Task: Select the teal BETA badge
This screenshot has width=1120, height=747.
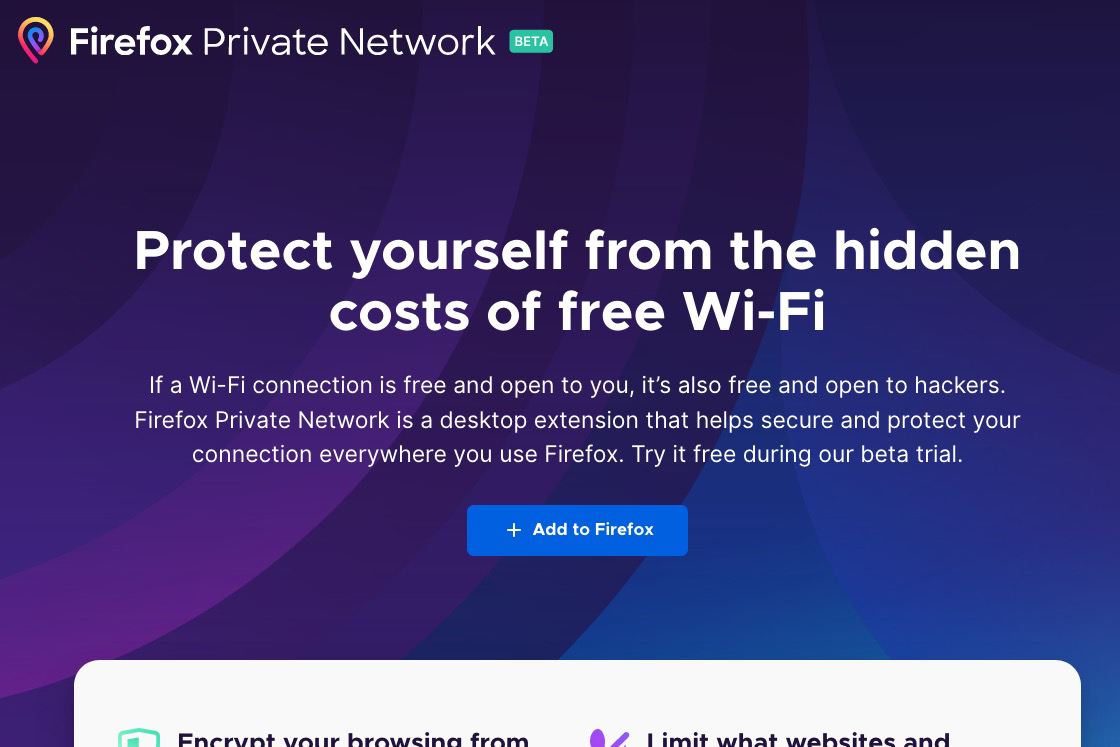Action: coord(531,41)
